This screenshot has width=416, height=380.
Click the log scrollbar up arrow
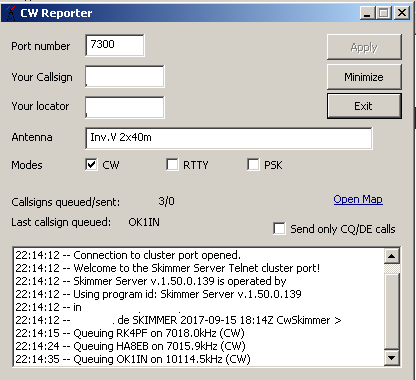tap(391, 256)
